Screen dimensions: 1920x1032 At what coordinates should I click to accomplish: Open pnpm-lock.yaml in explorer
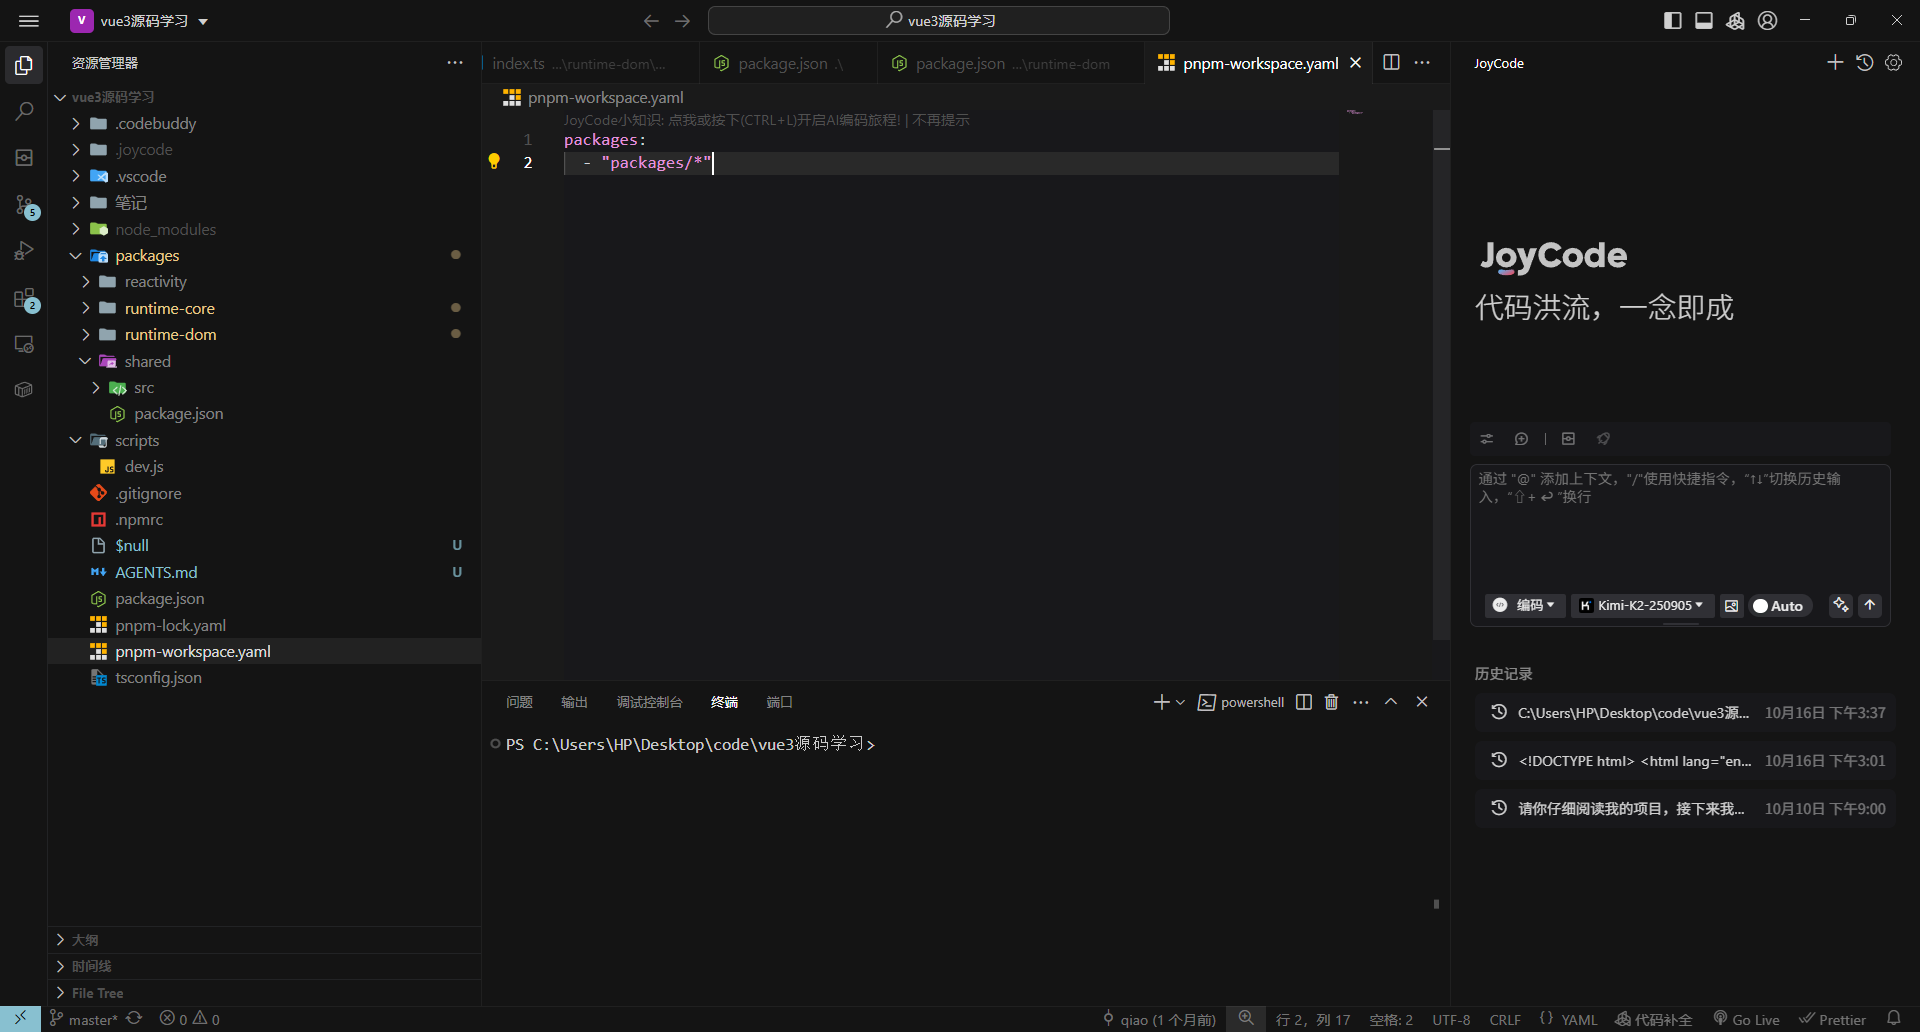(x=170, y=625)
